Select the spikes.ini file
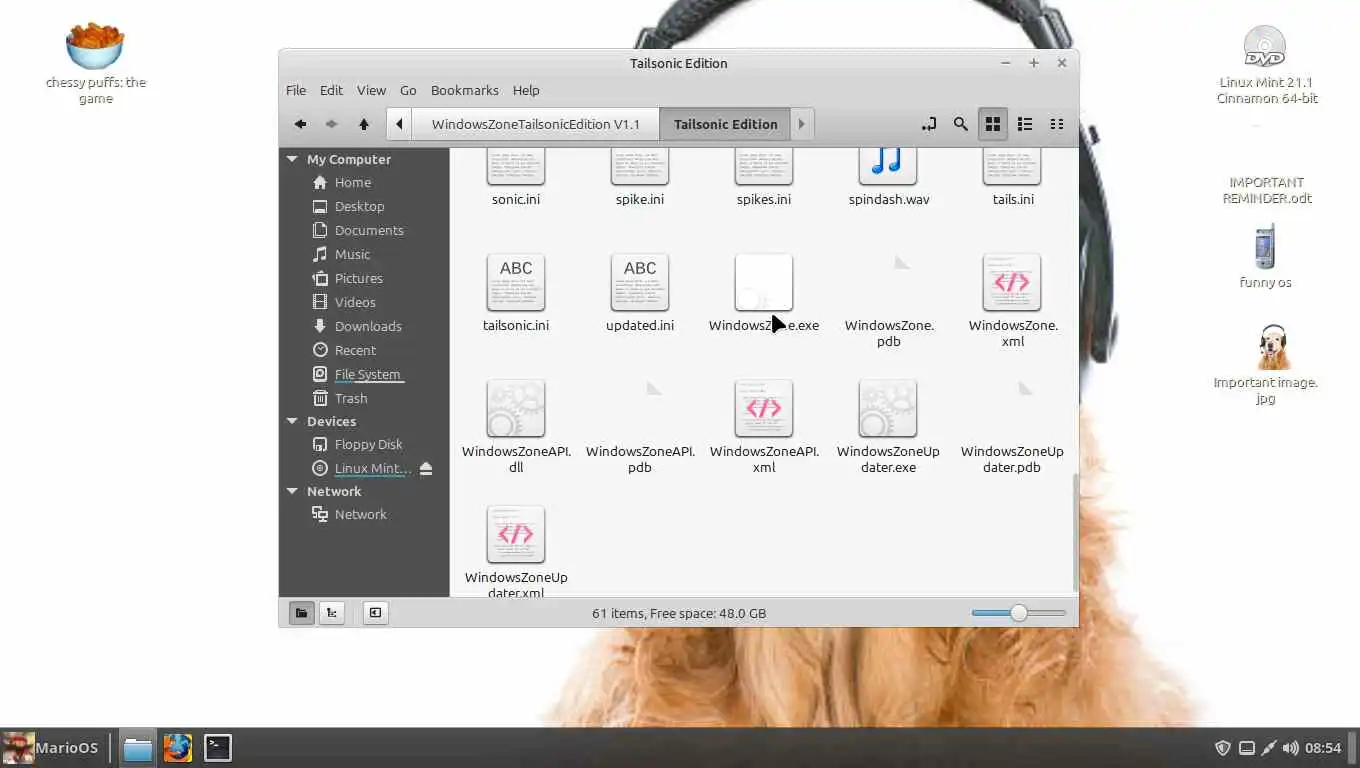 764,179
